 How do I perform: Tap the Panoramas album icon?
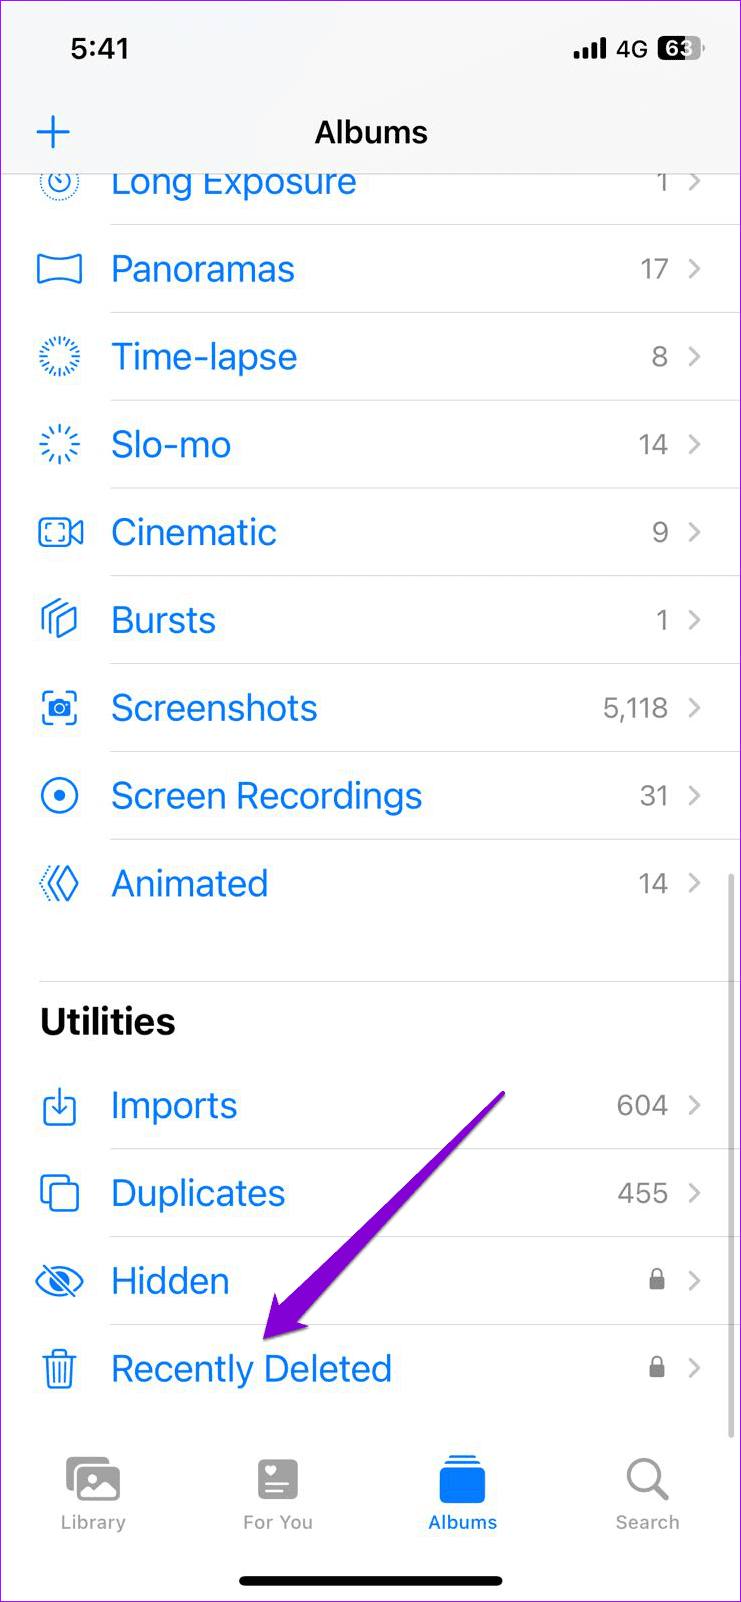pos(59,269)
